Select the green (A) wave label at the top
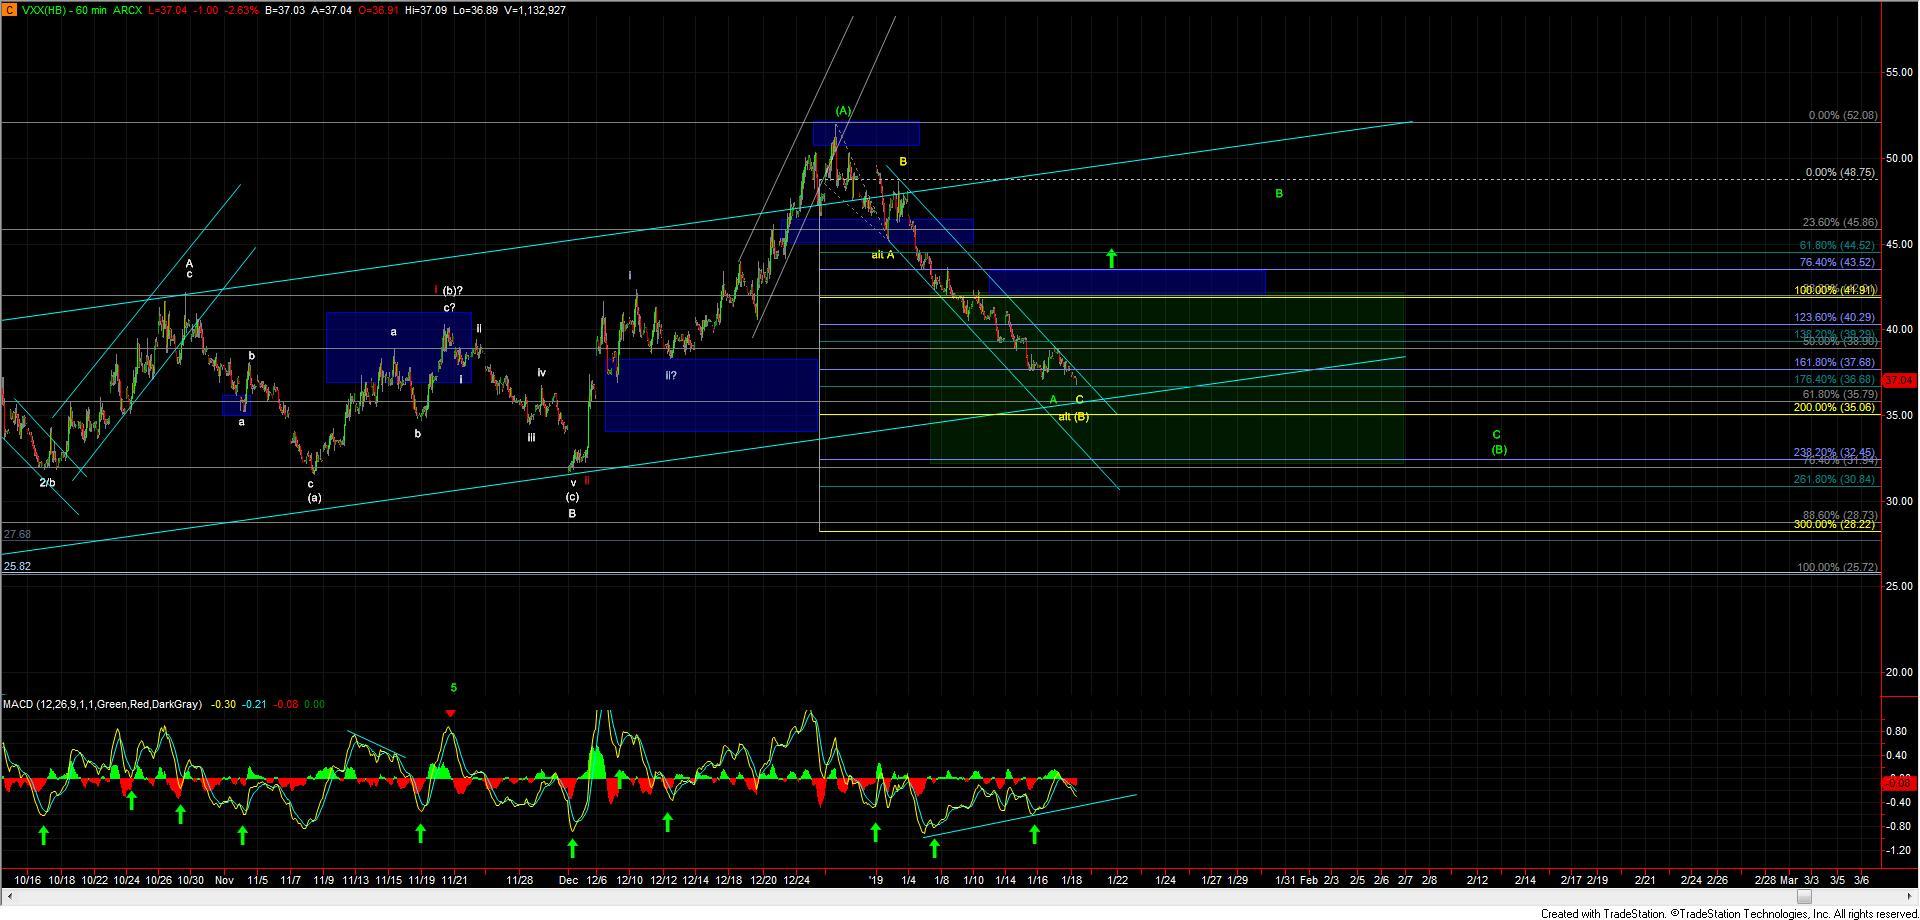 843,111
